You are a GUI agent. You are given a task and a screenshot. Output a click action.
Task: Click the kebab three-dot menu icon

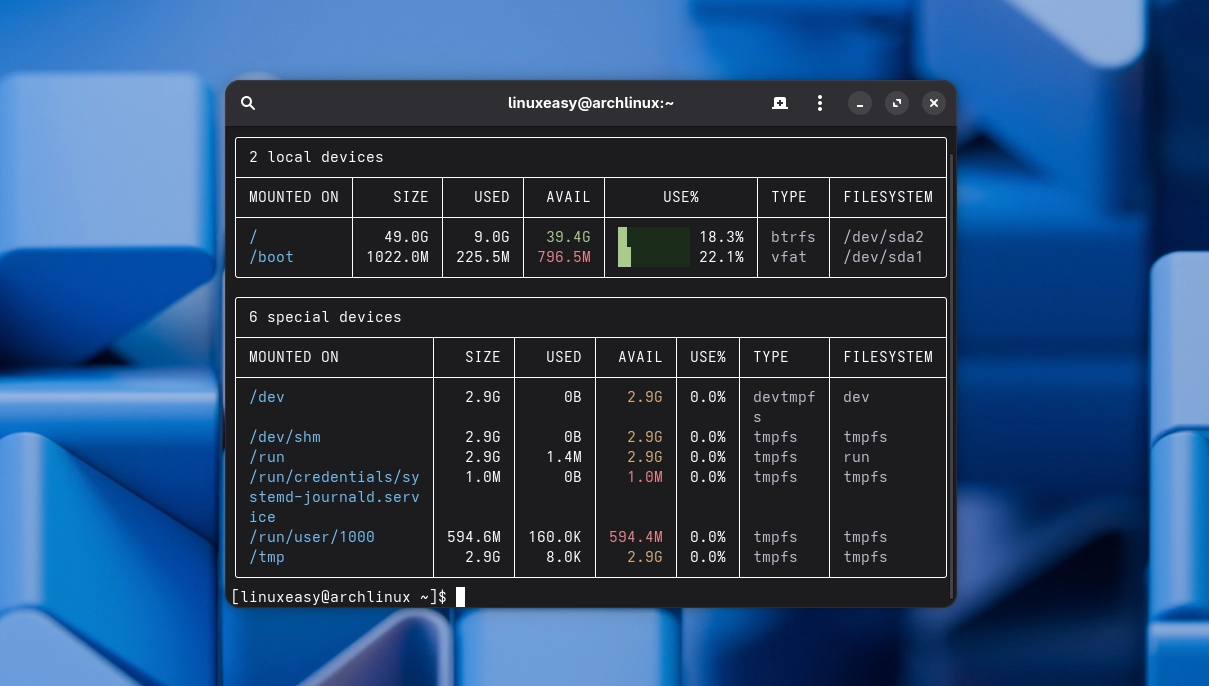coord(819,103)
